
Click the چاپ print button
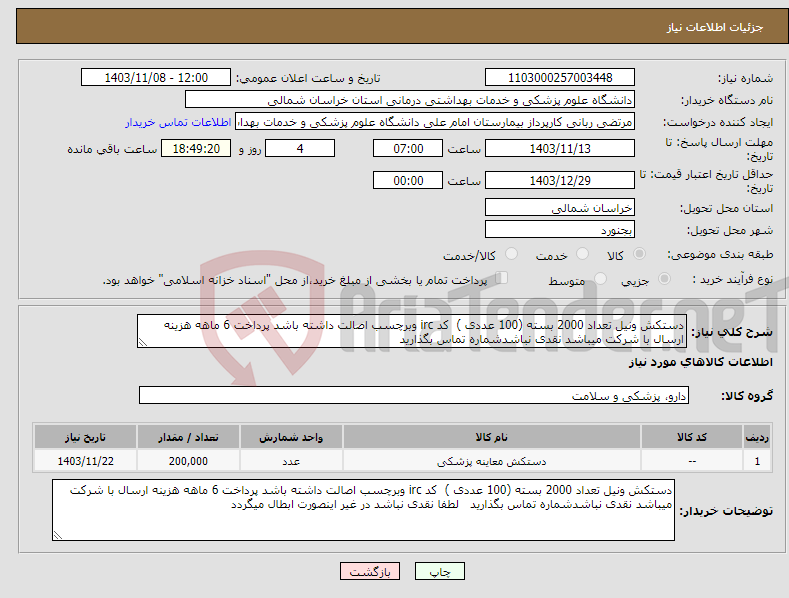[x=439, y=571]
